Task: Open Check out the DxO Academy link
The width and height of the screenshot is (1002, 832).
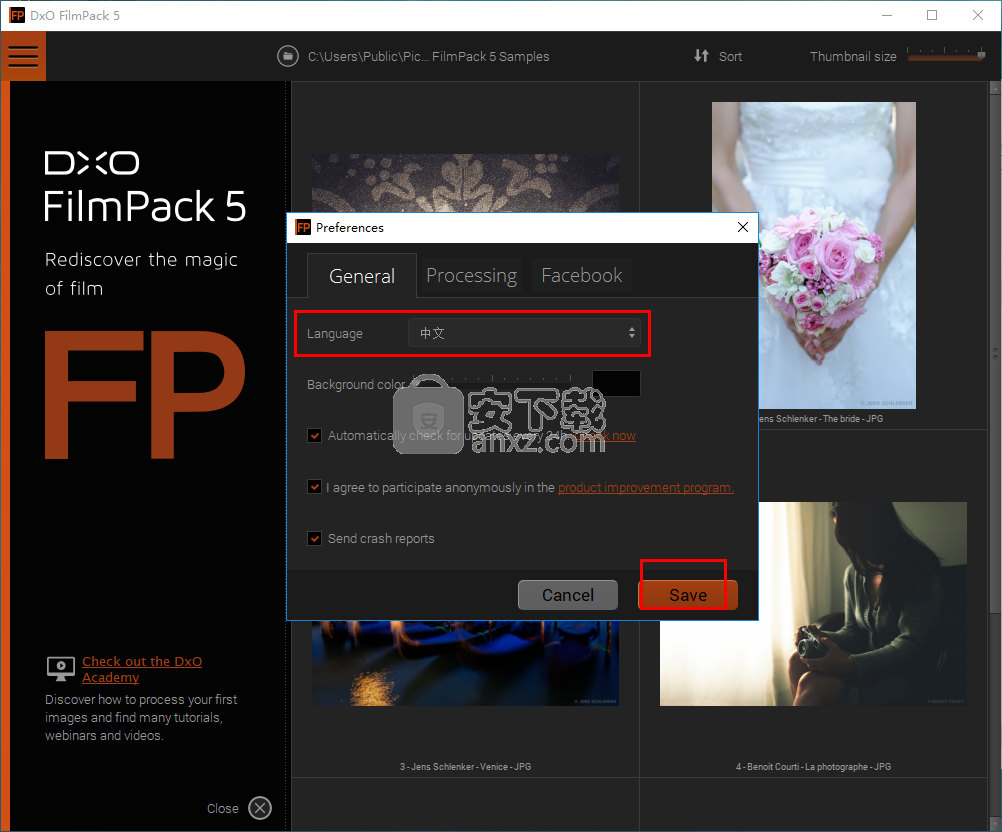Action: pos(142,669)
